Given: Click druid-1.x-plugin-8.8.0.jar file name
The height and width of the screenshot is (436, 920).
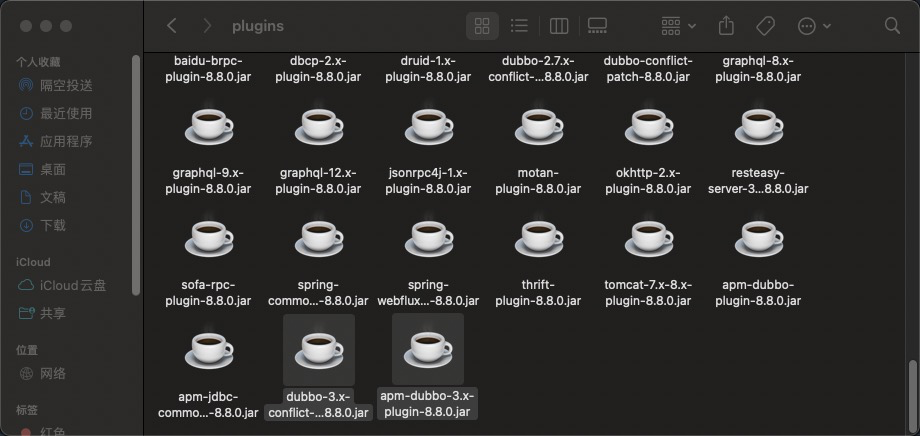Looking at the screenshot, I should [428, 69].
